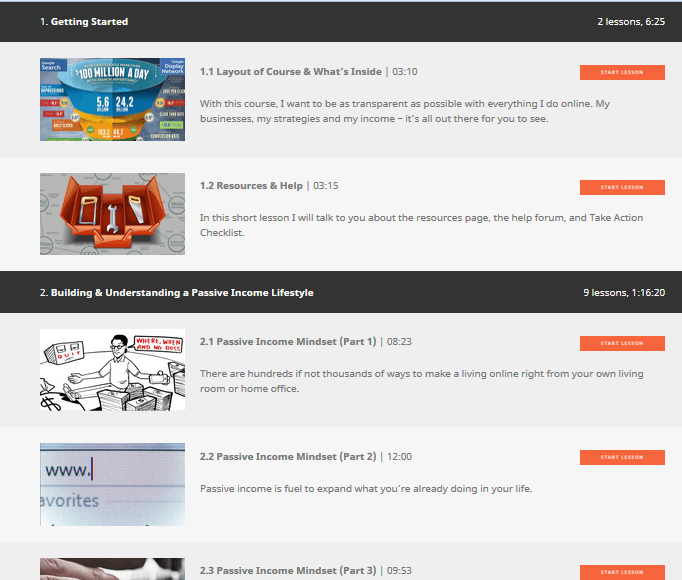The image size is (682, 580).
Task: Select the 08:23 duration of lesson 2.1
Action: pyautogui.click(x=399, y=342)
